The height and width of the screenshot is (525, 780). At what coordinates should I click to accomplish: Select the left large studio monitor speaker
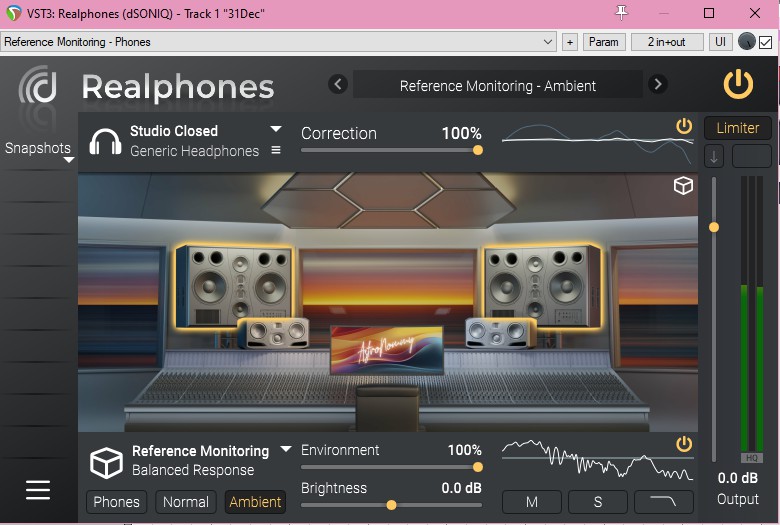pyautogui.click(x=233, y=286)
